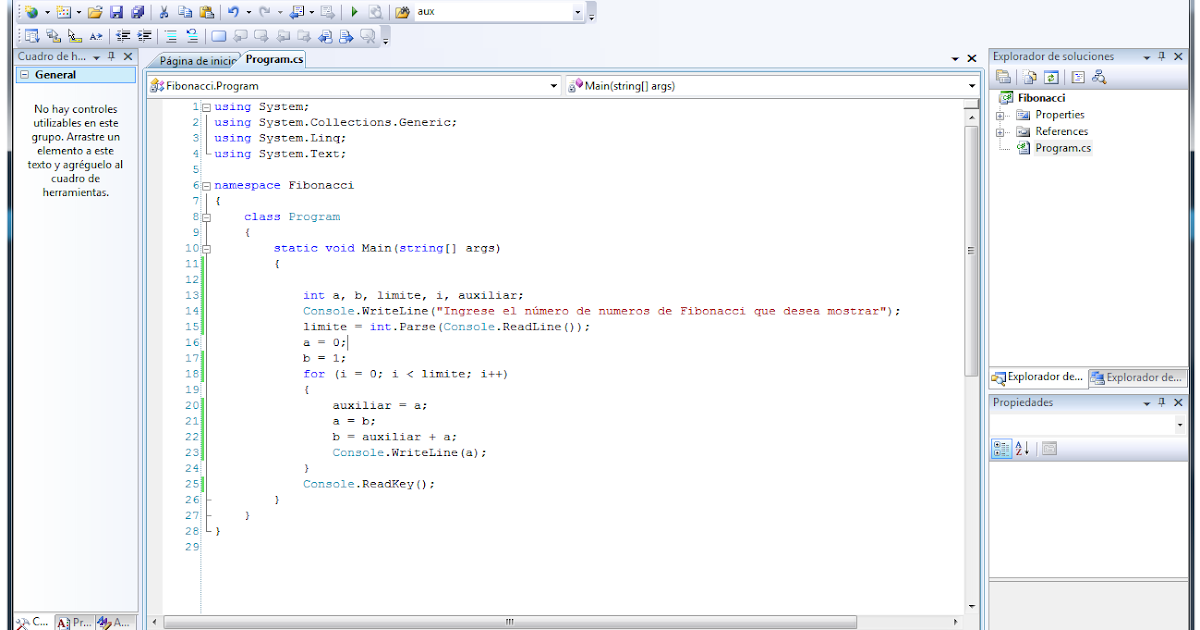Refresh the Explorador de soluciones panel
This screenshot has width=1200, height=630.
[1051, 78]
